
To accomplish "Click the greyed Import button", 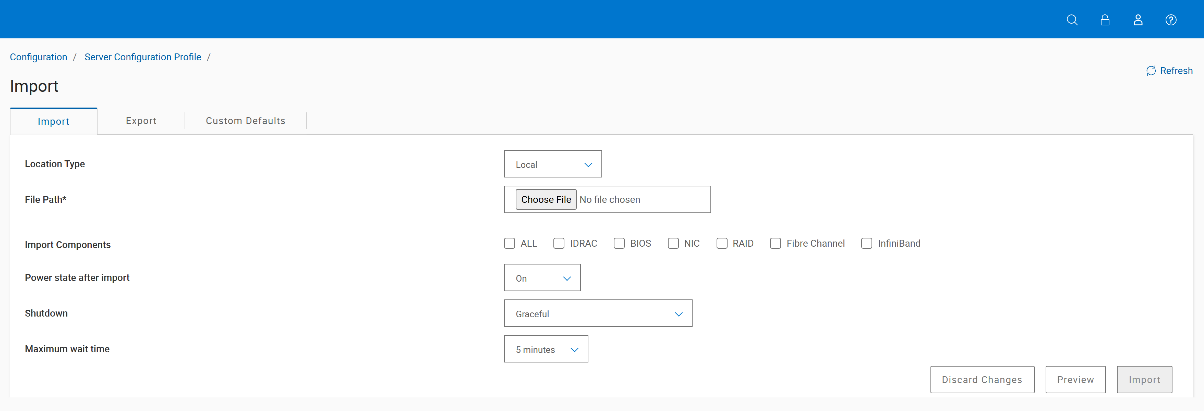I will [1144, 379].
